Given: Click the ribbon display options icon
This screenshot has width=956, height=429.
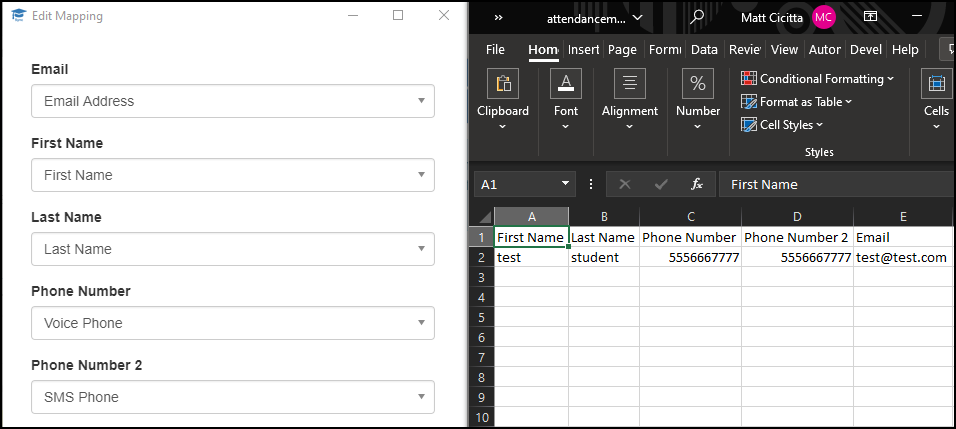Looking at the screenshot, I should tap(870, 17).
